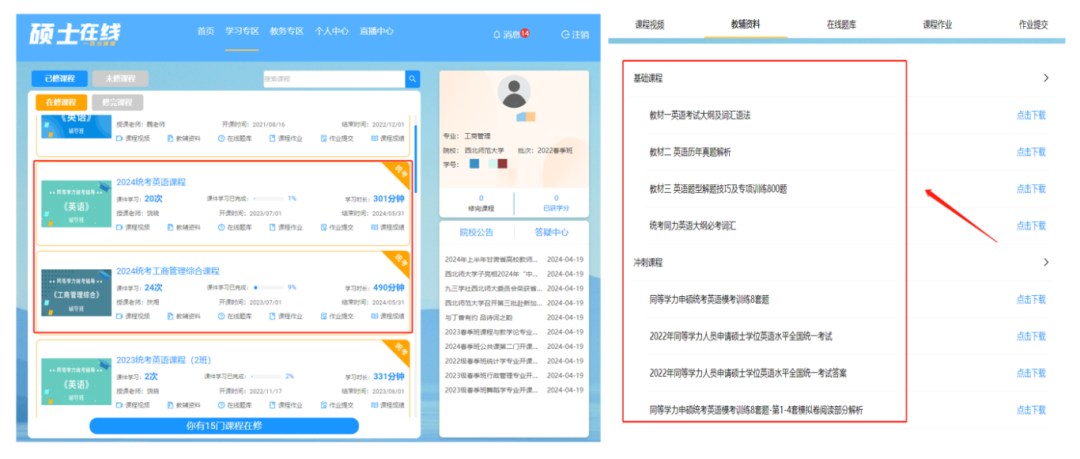
Task: Switch to the 答疑中心 tab
Action: [x=552, y=232]
